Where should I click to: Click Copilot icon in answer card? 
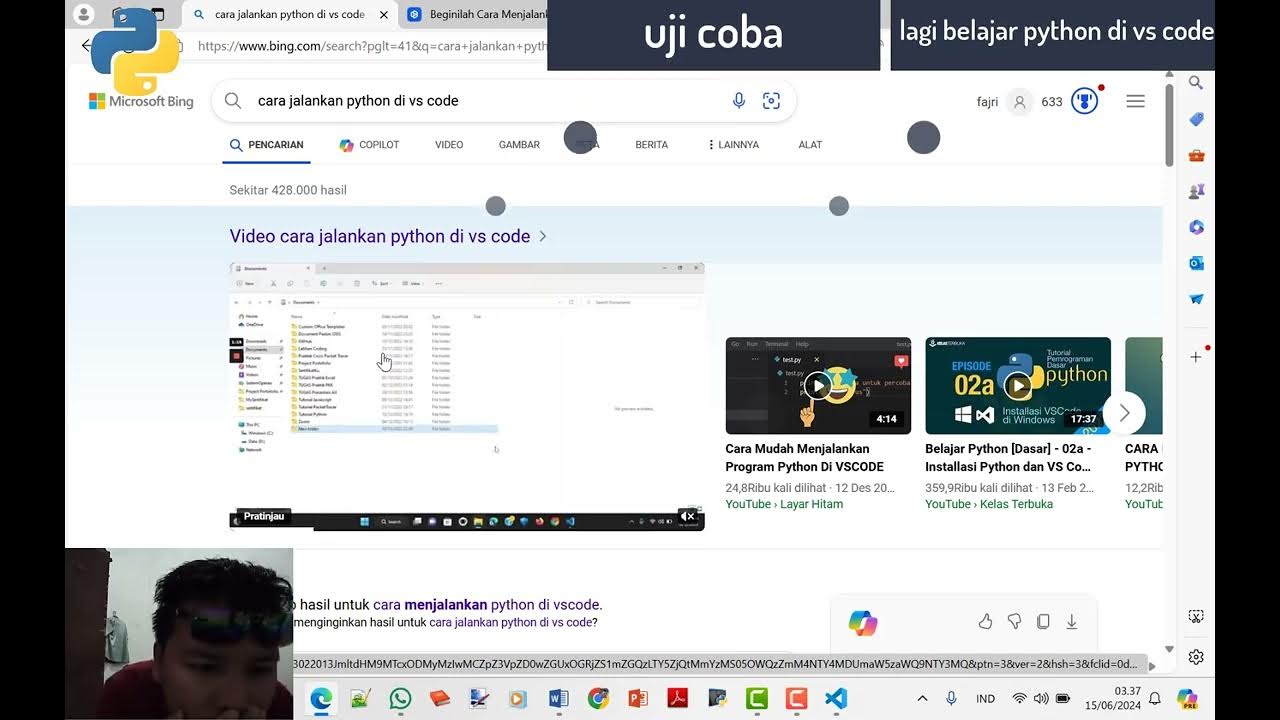point(863,623)
